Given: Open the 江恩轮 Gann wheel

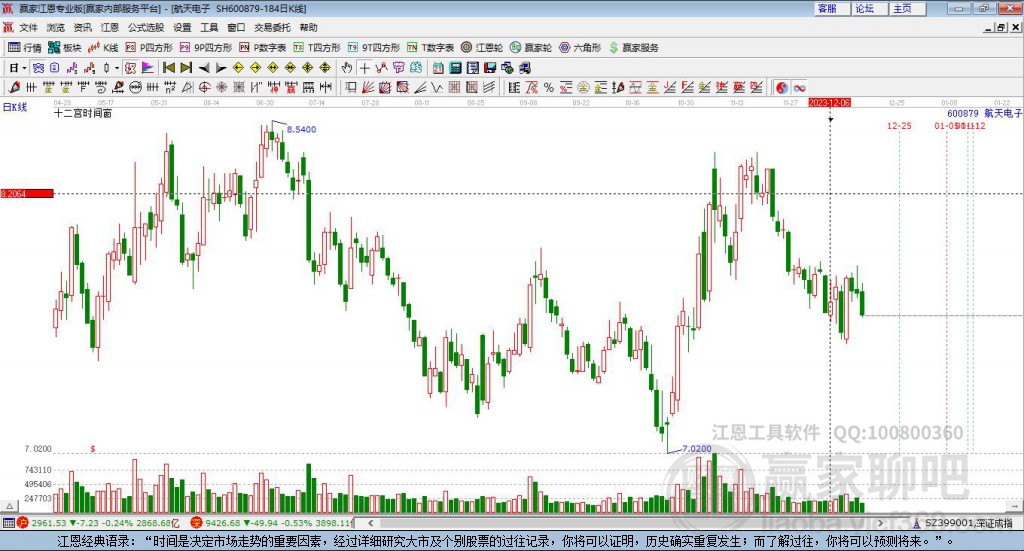Looking at the screenshot, I should (x=482, y=48).
